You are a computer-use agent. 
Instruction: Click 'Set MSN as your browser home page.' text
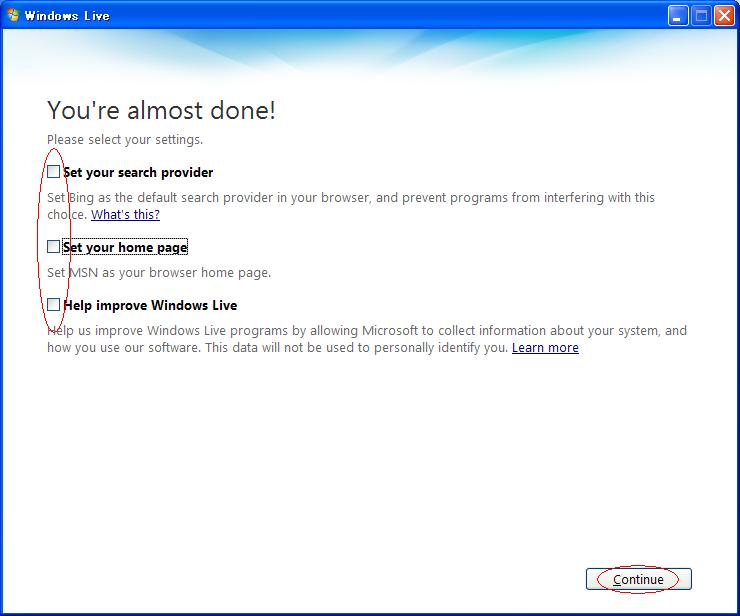pos(159,272)
